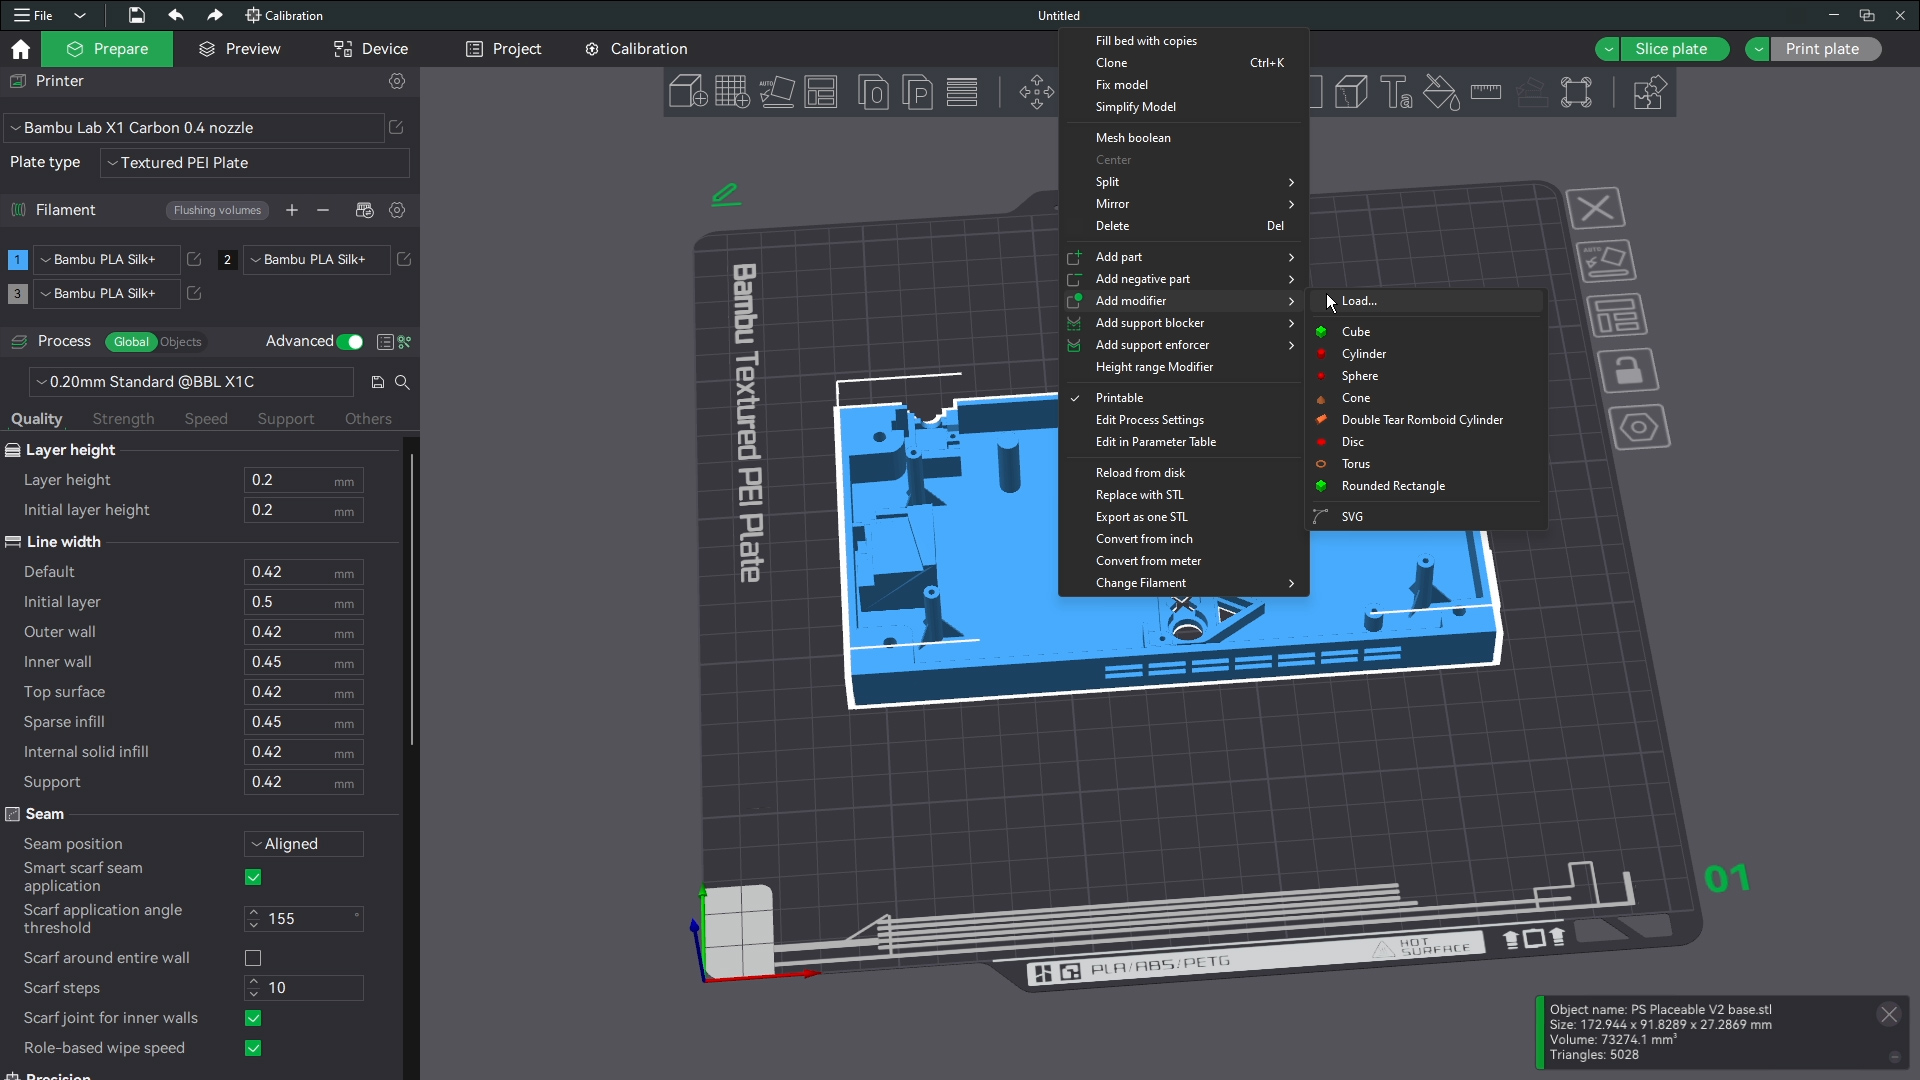Select the Auto orient toolbar icon
This screenshot has width=1920, height=1080.
[777, 92]
